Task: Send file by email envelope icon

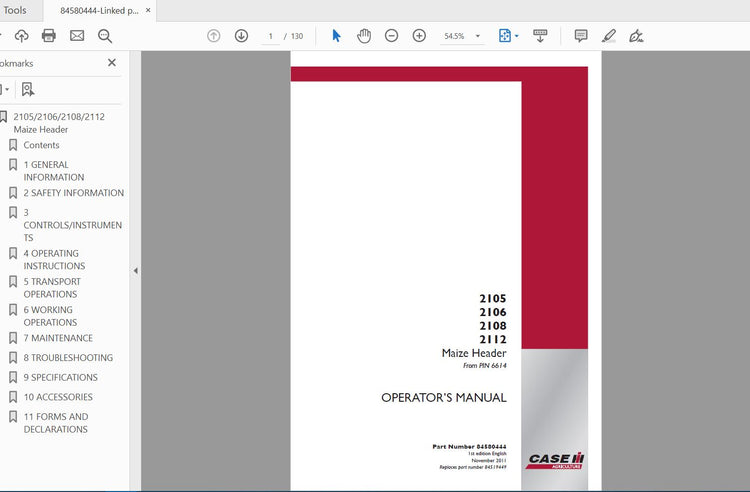Action: point(77,36)
